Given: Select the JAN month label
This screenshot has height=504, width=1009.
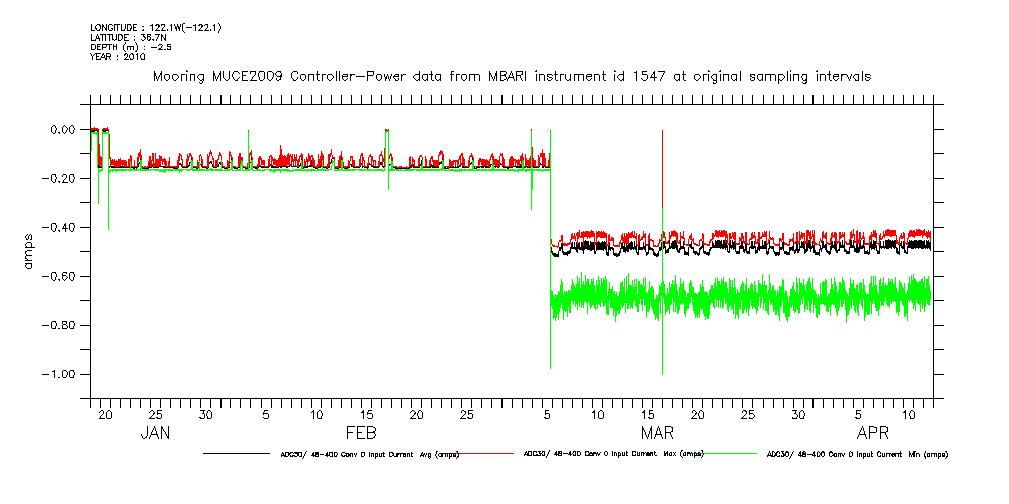Looking at the screenshot, I should pos(154,433).
